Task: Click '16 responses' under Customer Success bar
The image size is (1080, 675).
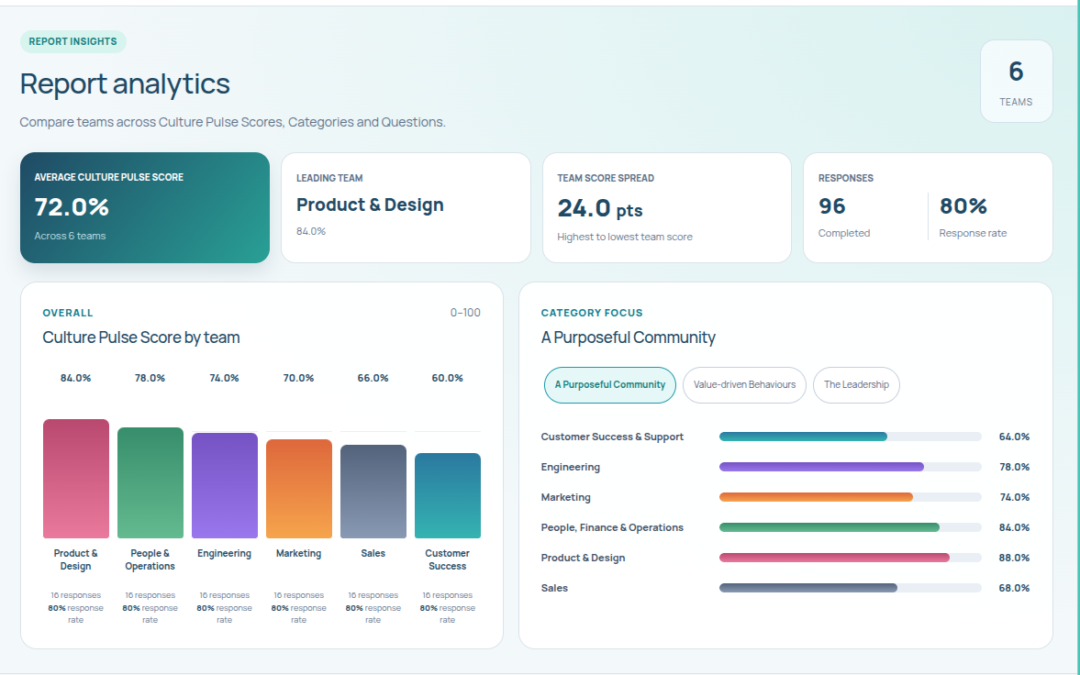Action: (x=448, y=595)
